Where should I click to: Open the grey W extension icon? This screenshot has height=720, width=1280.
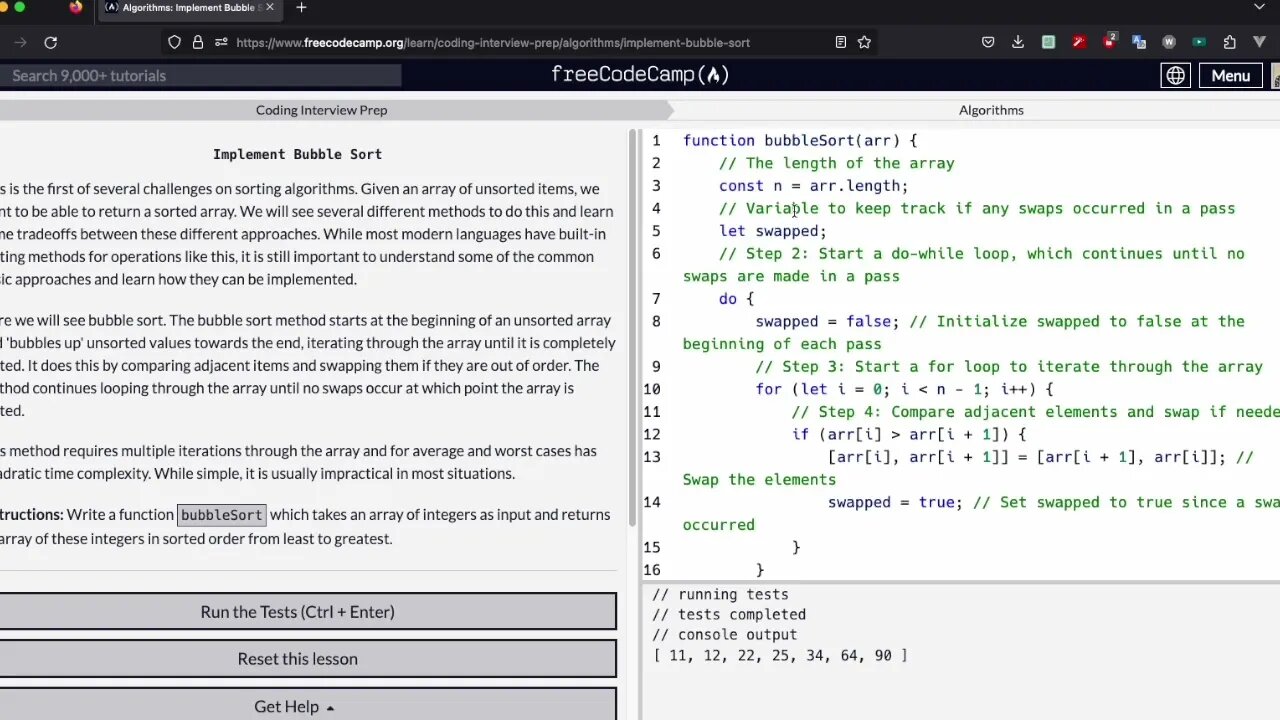pos(1169,42)
